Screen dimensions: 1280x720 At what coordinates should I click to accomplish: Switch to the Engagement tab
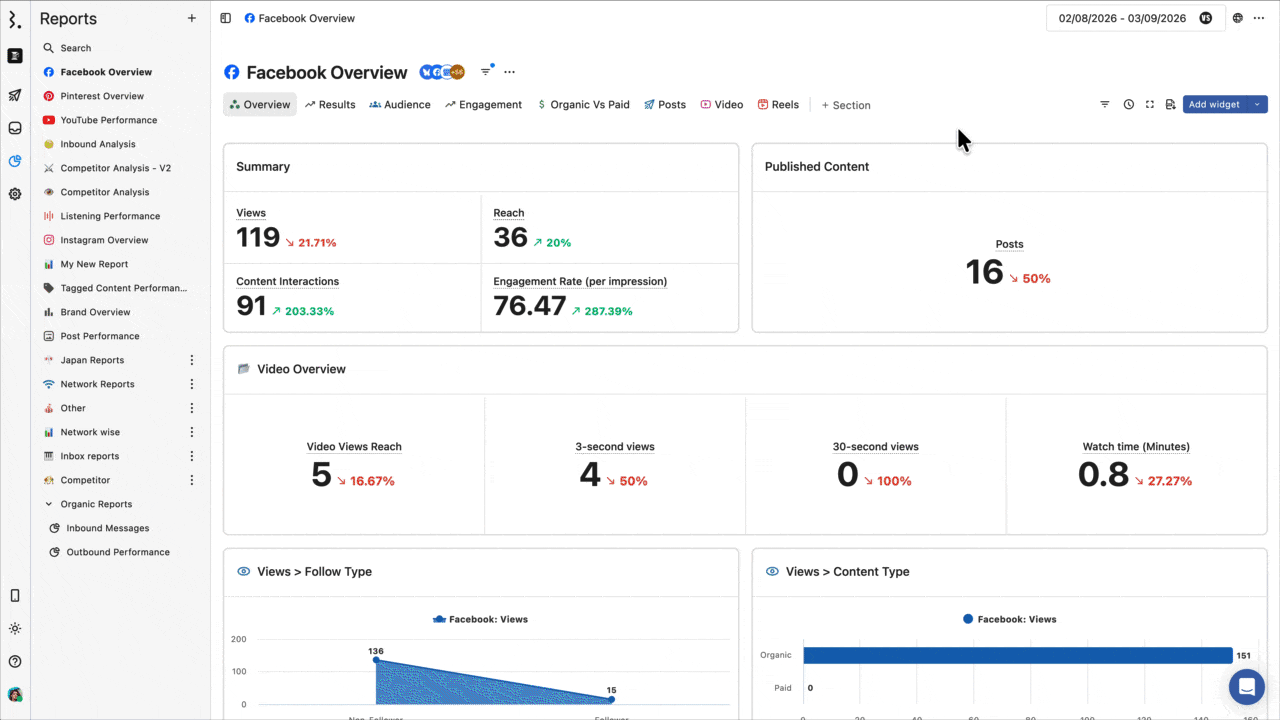coord(483,105)
